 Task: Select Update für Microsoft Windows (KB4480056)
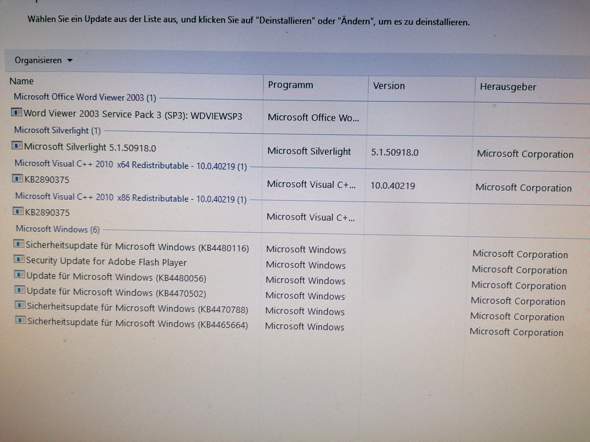pyautogui.click(x=116, y=277)
